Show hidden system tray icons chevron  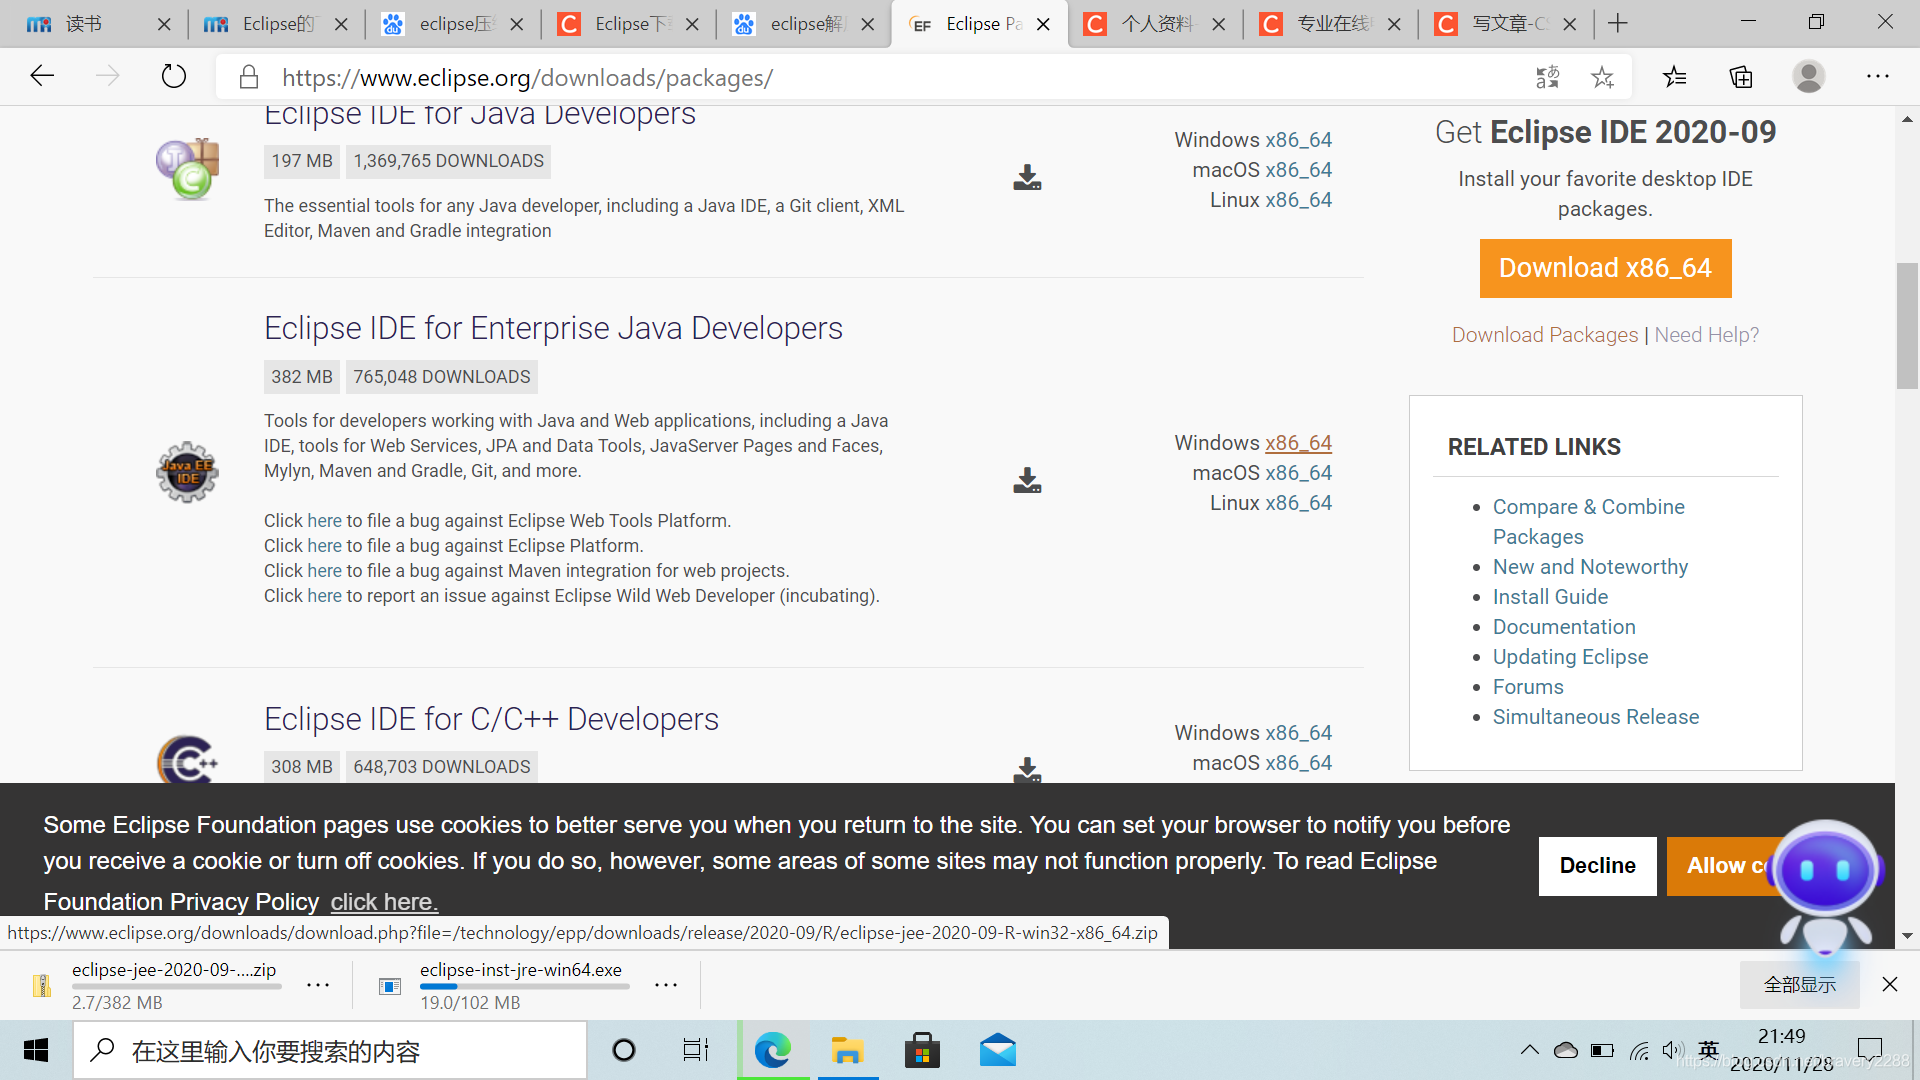click(x=1529, y=1050)
